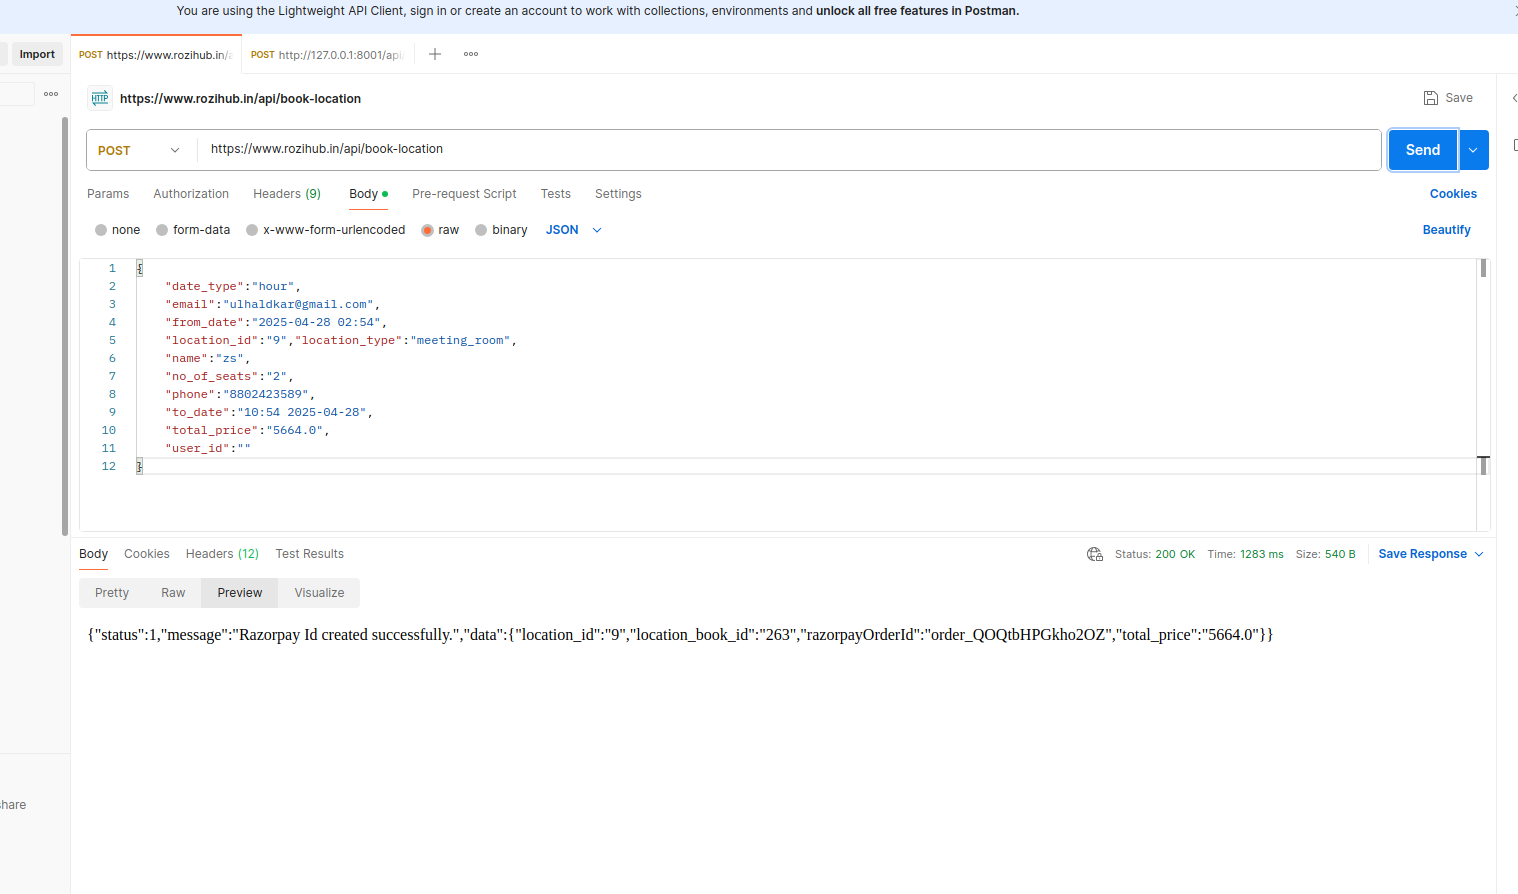
Task: Switch response view to Pretty
Action: pyautogui.click(x=112, y=593)
